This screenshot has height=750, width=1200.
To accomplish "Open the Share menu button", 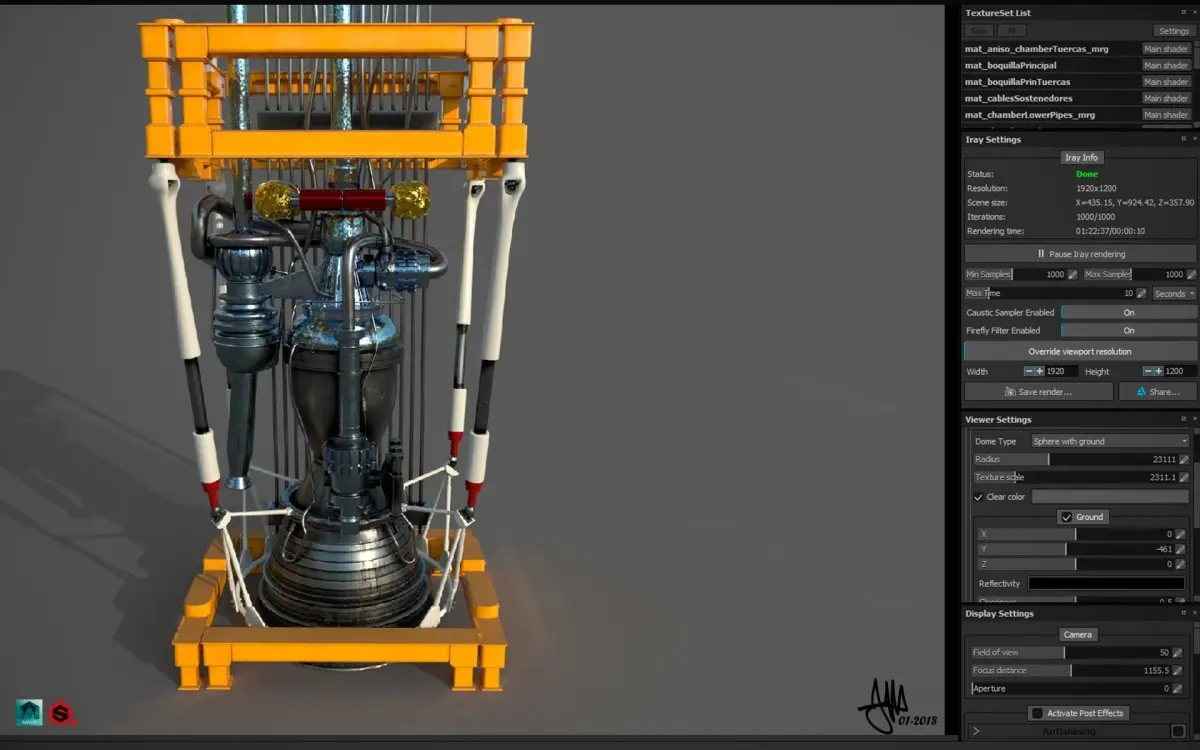I will click(x=1158, y=392).
